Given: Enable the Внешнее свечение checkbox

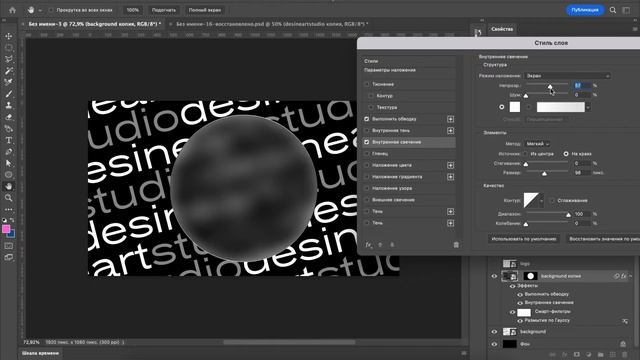Looking at the screenshot, I should [x=367, y=200].
